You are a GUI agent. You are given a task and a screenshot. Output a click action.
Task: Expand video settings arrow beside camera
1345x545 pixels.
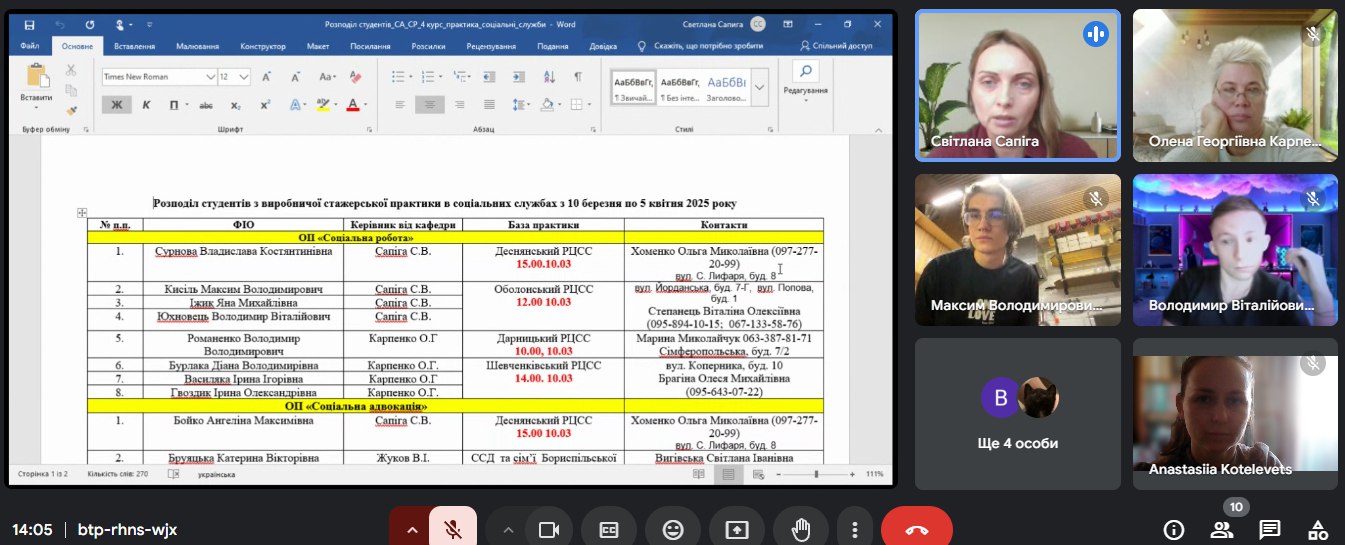pos(509,529)
